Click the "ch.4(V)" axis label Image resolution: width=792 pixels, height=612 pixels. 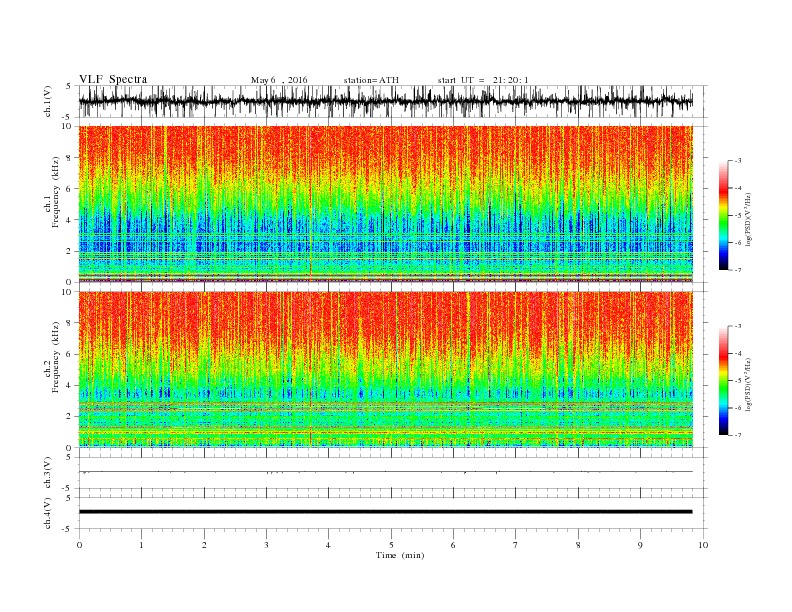[x=48, y=513]
